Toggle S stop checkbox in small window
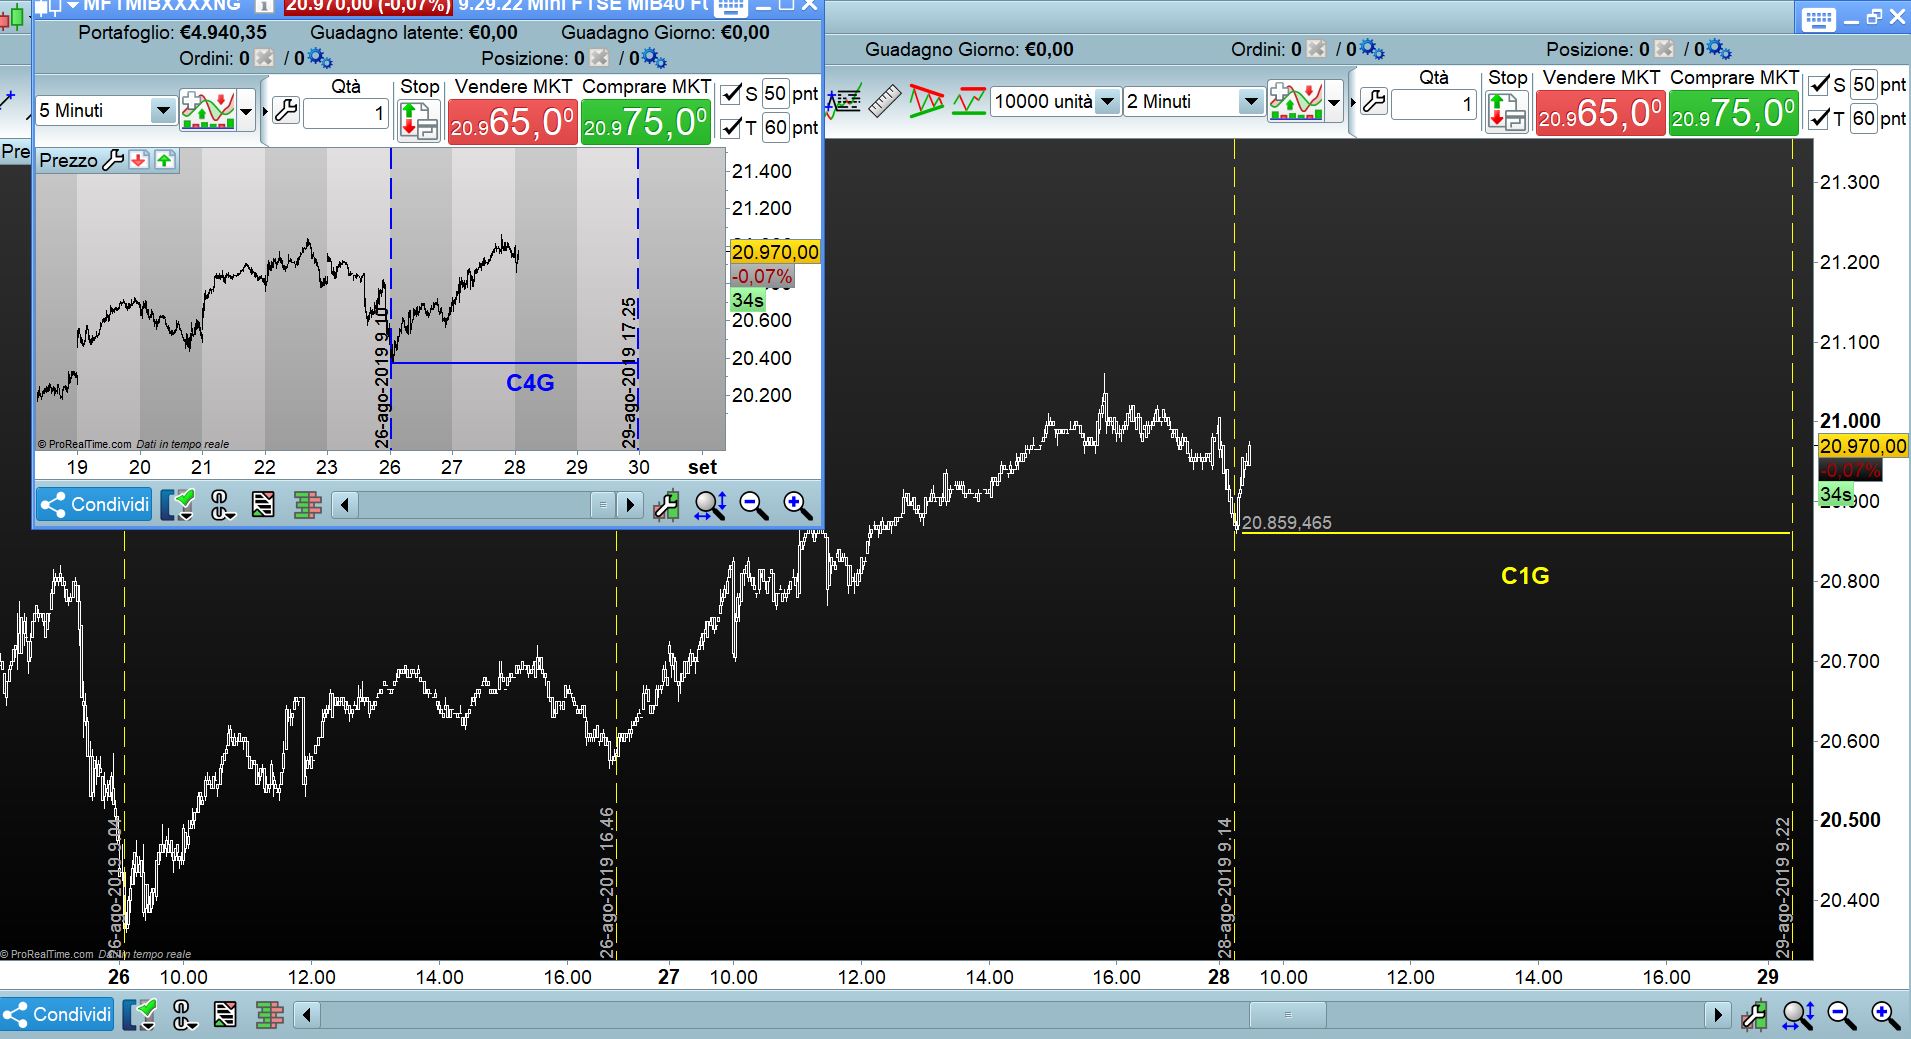This screenshot has width=1911, height=1039. 732,94
